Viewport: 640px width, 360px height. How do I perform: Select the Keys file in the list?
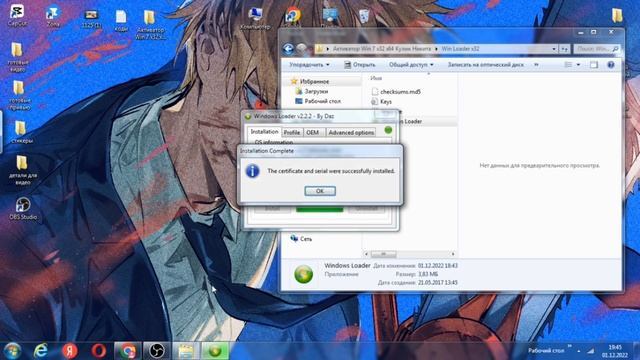point(386,102)
